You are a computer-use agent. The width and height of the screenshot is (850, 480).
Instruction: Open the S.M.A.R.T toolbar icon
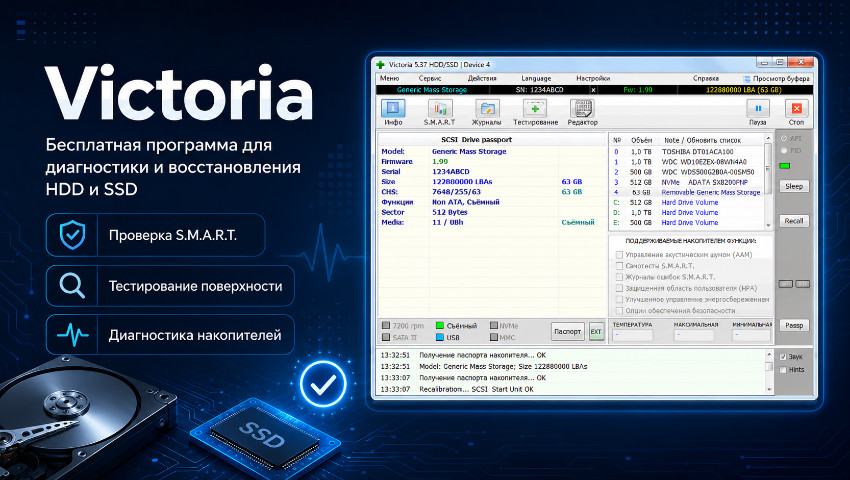pos(440,109)
